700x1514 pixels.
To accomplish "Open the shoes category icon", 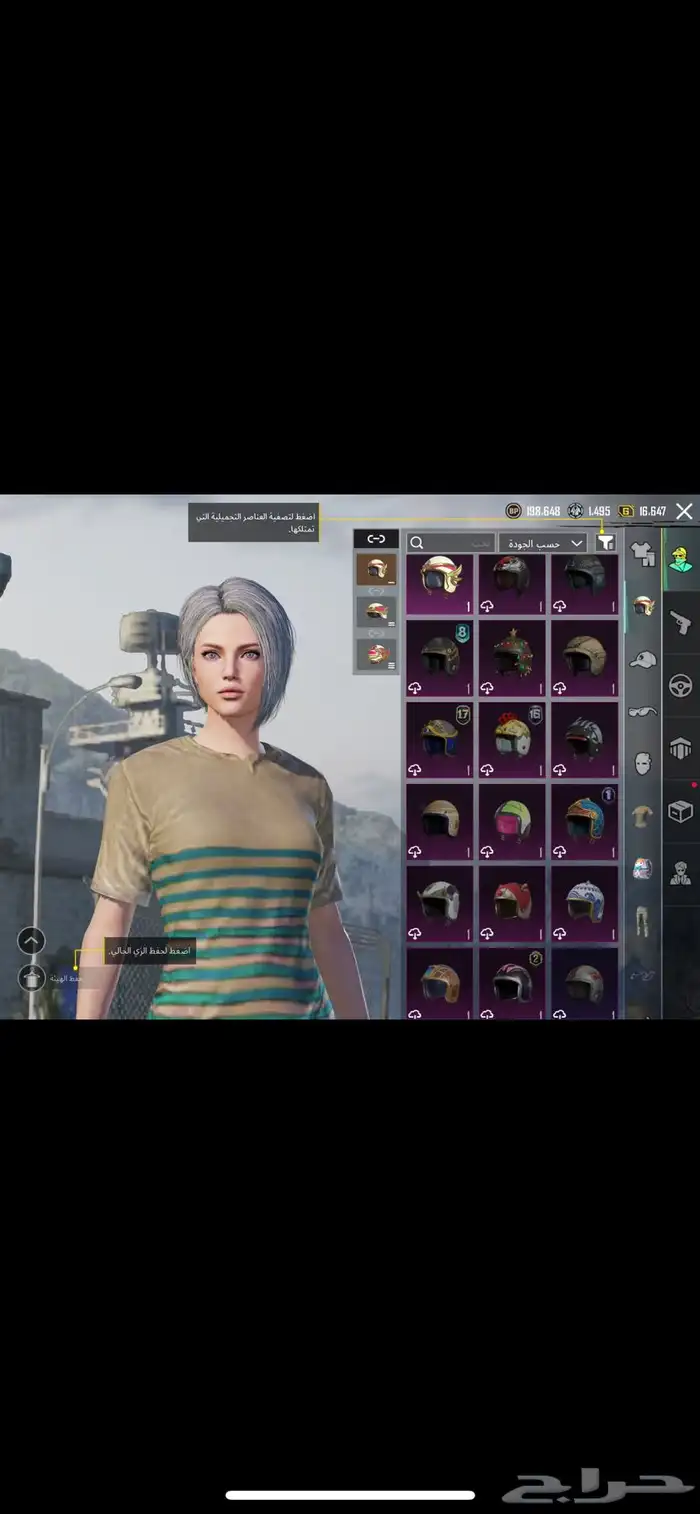I will pyautogui.click(x=643, y=974).
